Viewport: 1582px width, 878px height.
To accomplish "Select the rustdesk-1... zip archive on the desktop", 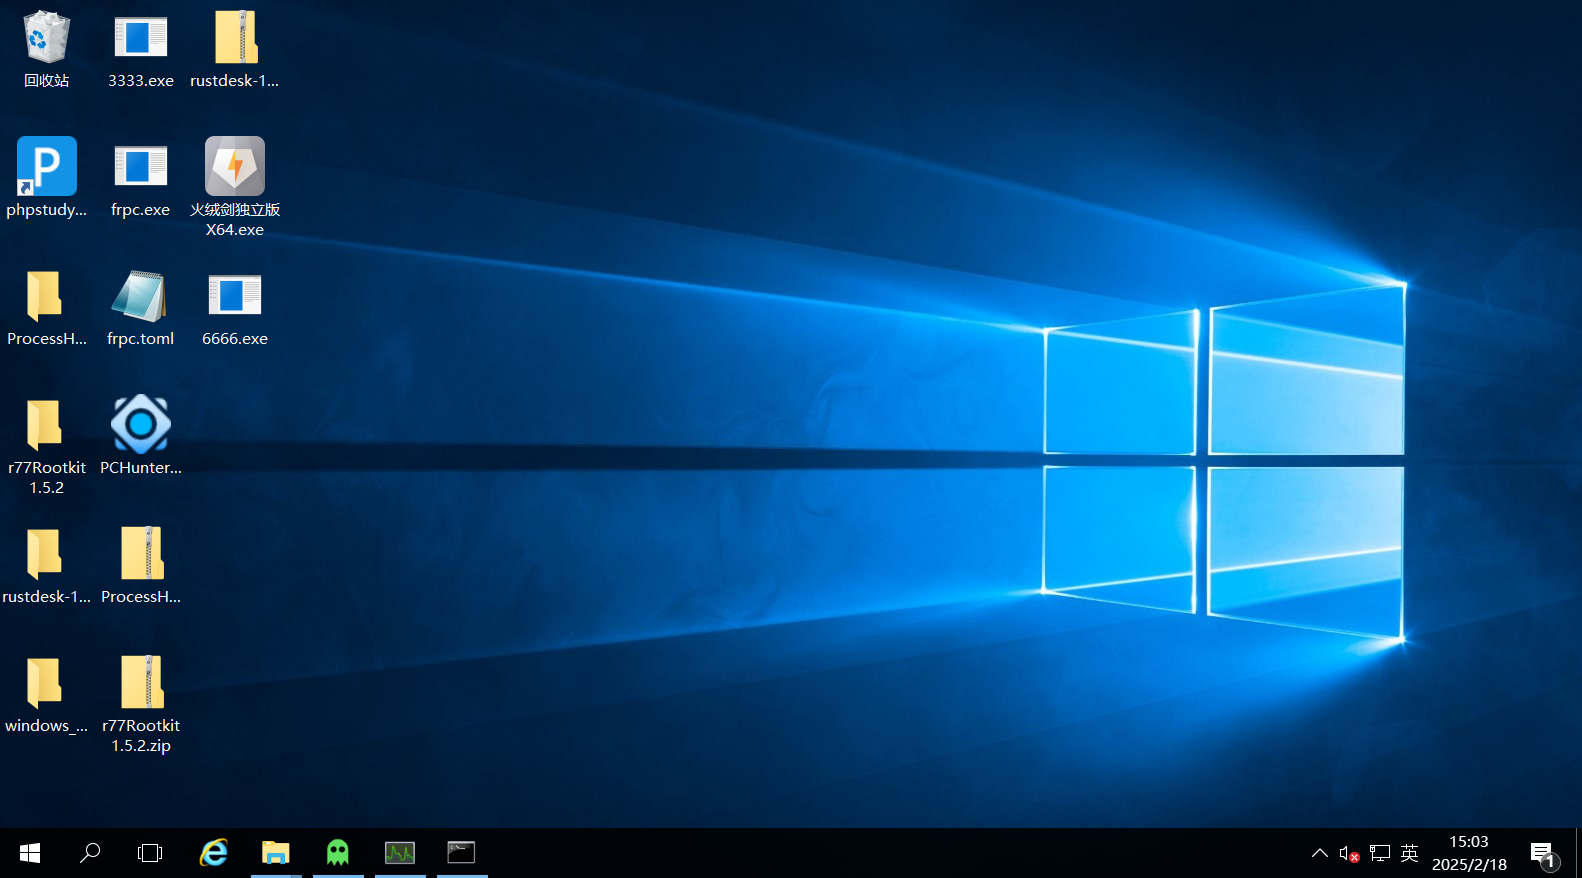I will [235, 50].
